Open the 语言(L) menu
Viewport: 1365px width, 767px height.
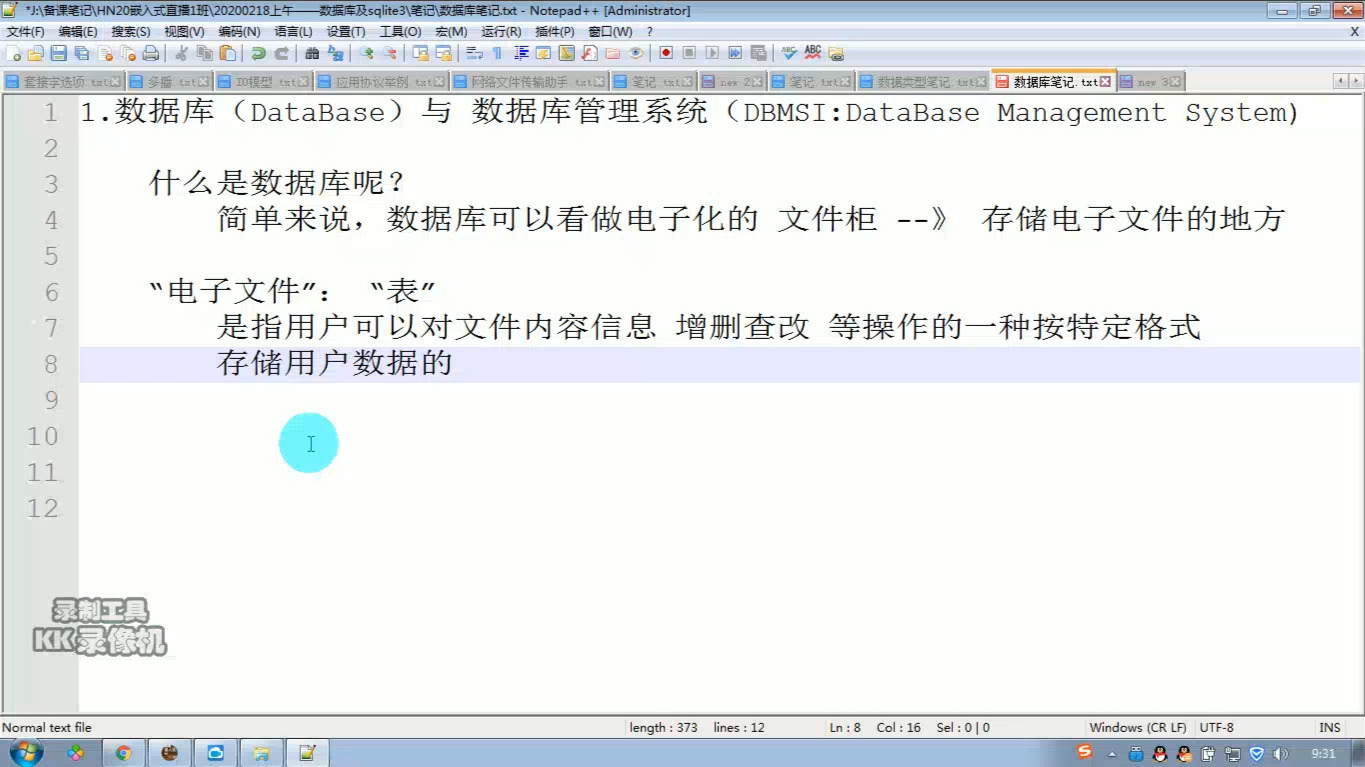click(x=293, y=31)
